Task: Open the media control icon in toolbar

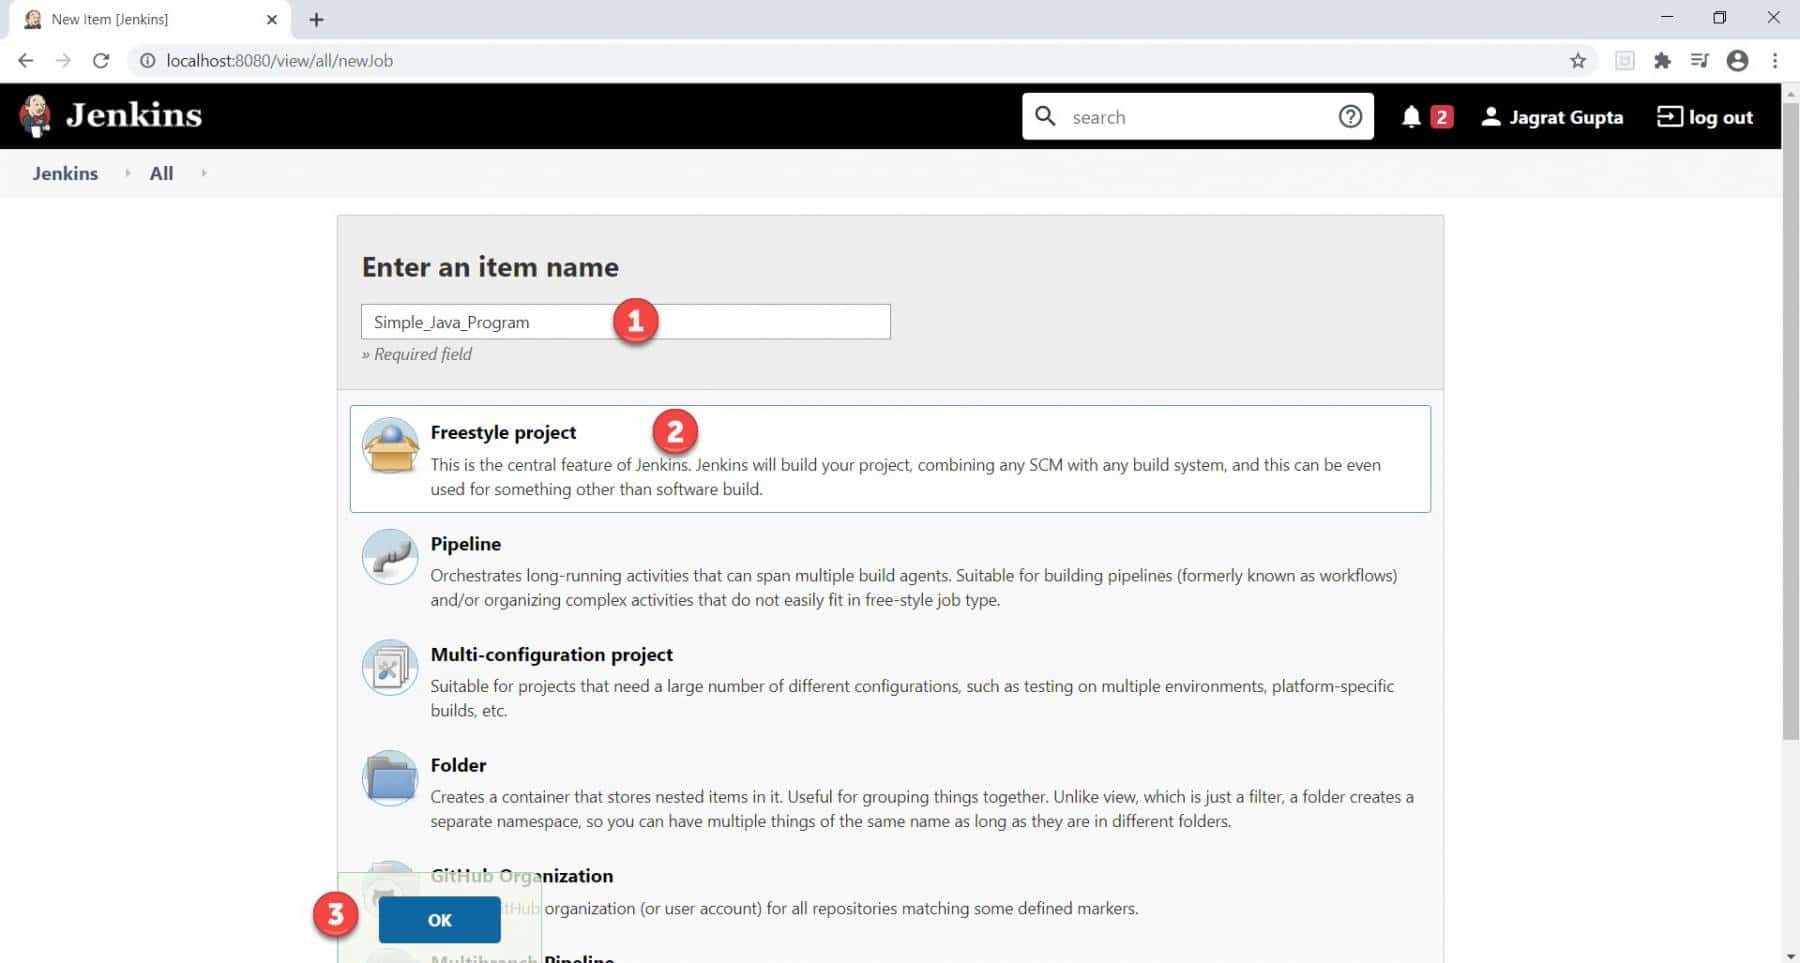Action: [1699, 61]
